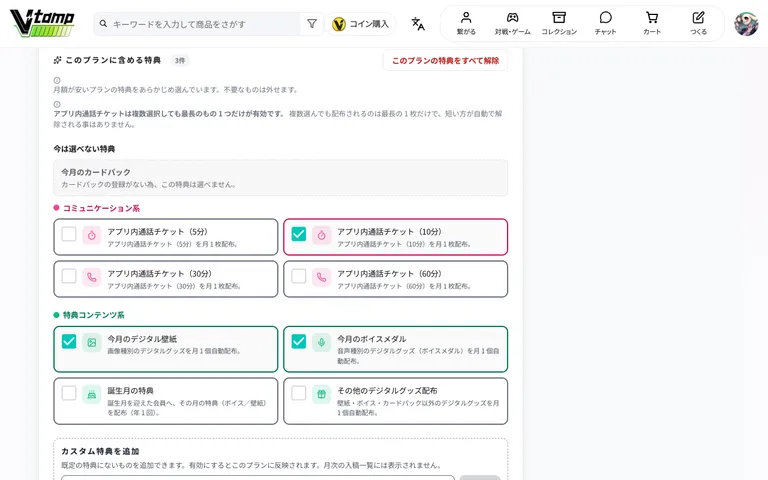Image resolution: width=768 pixels, height=480 pixels.
Task: Uncheck the 10分 call ticket checkbox
Action: [x=299, y=234]
